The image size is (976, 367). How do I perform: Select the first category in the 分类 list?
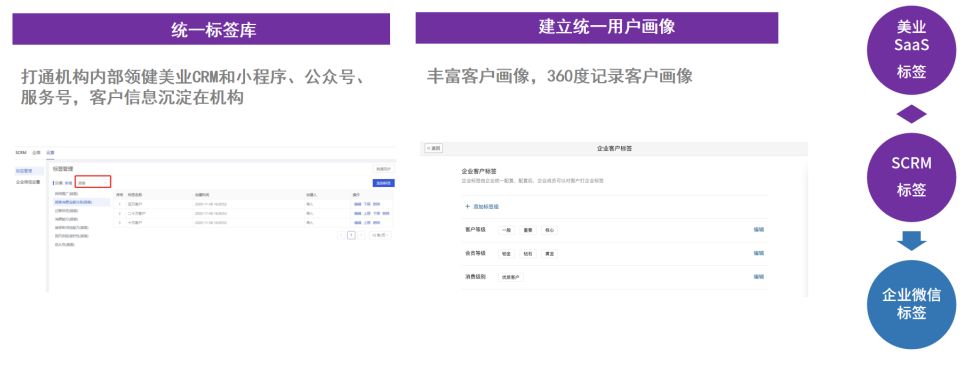point(66,193)
